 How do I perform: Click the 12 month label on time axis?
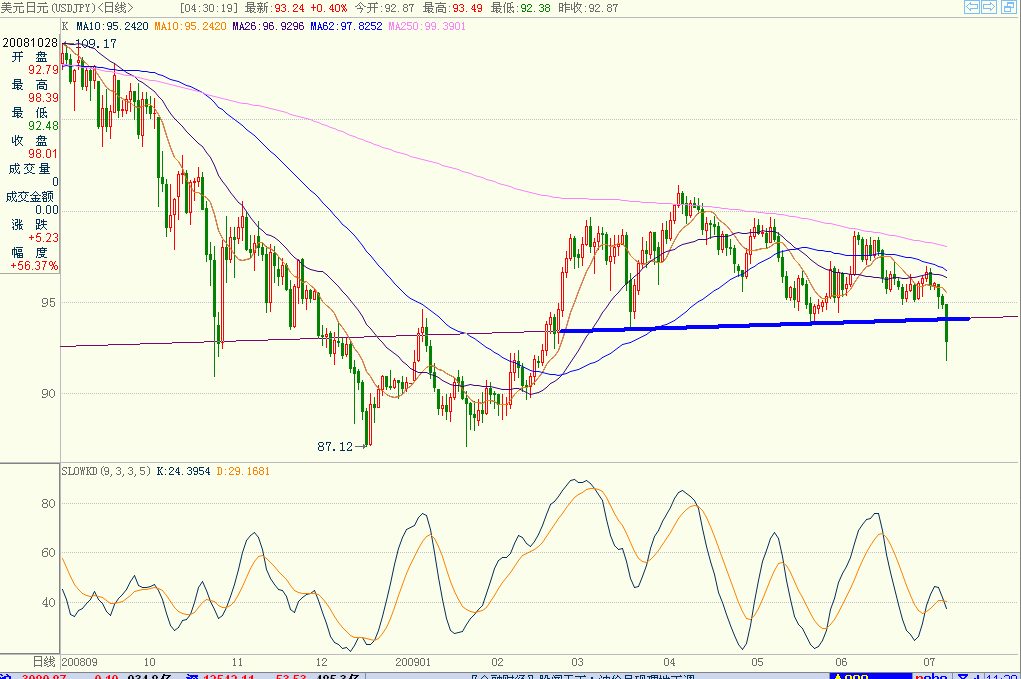322,662
